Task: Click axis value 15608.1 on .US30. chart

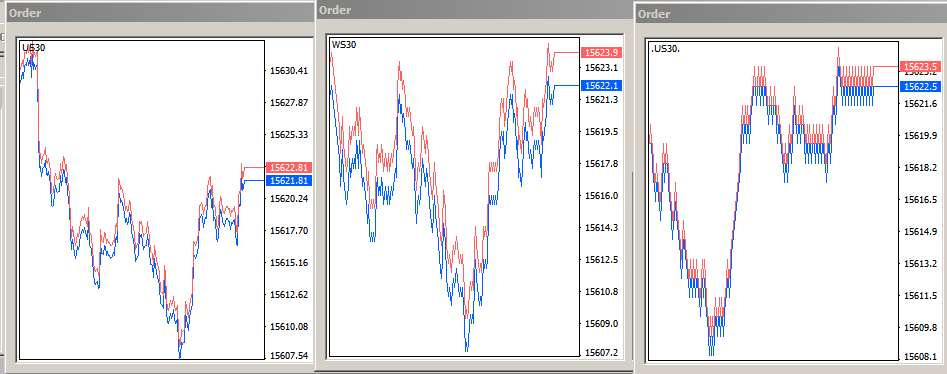Action: [920, 356]
